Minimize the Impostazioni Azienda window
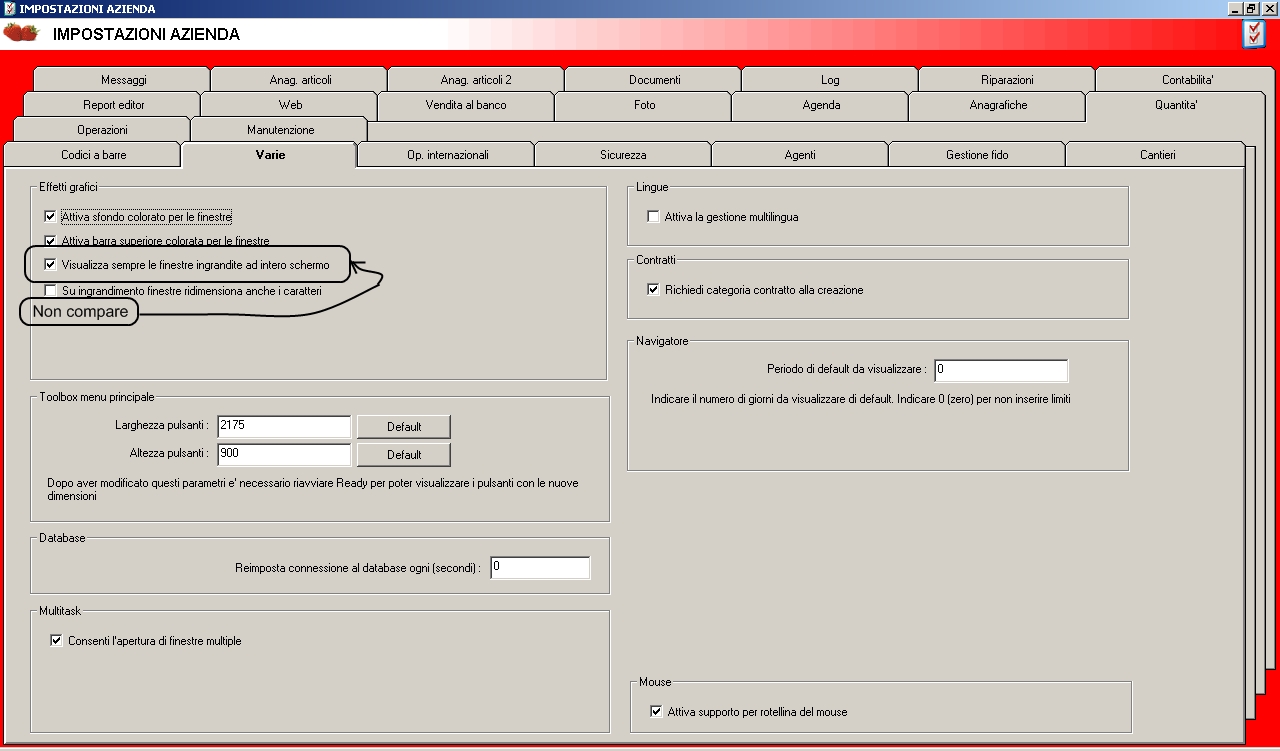Image resolution: width=1280 pixels, height=751 pixels. pyautogui.click(x=1236, y=8)
